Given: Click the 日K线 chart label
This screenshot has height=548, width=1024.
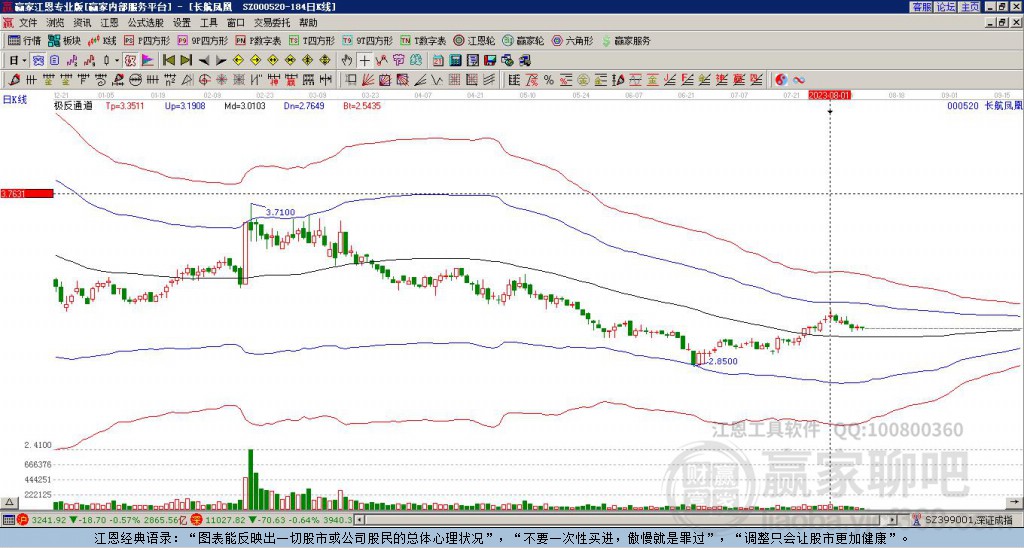Looking at the screenshot, I should click(15, 100).
